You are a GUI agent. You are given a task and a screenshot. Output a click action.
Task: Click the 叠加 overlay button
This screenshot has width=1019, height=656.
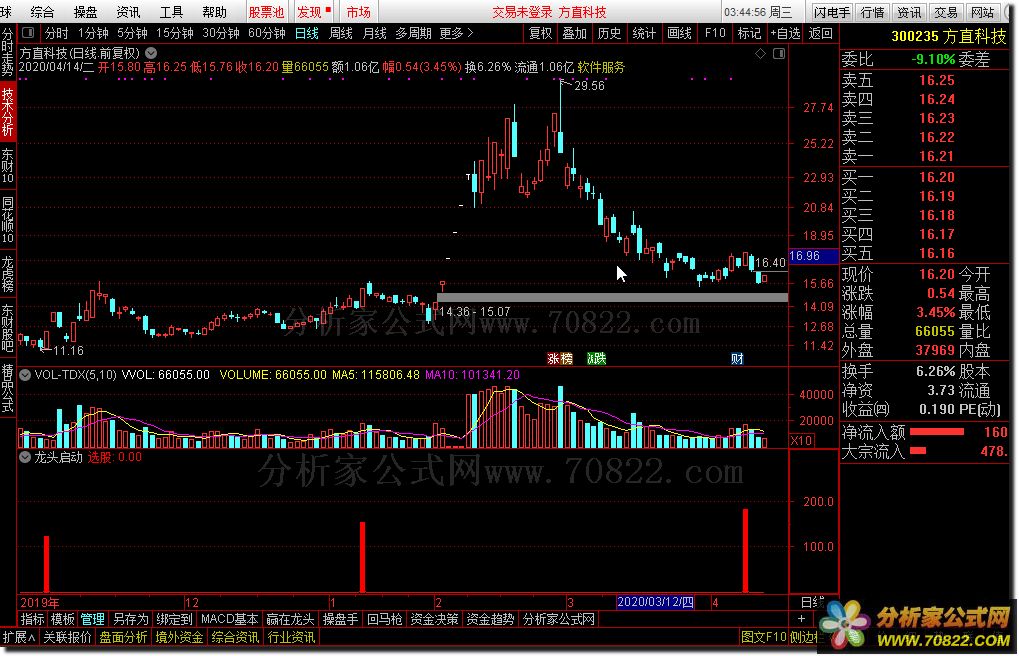pyautogui.click(x=574, y=33)
